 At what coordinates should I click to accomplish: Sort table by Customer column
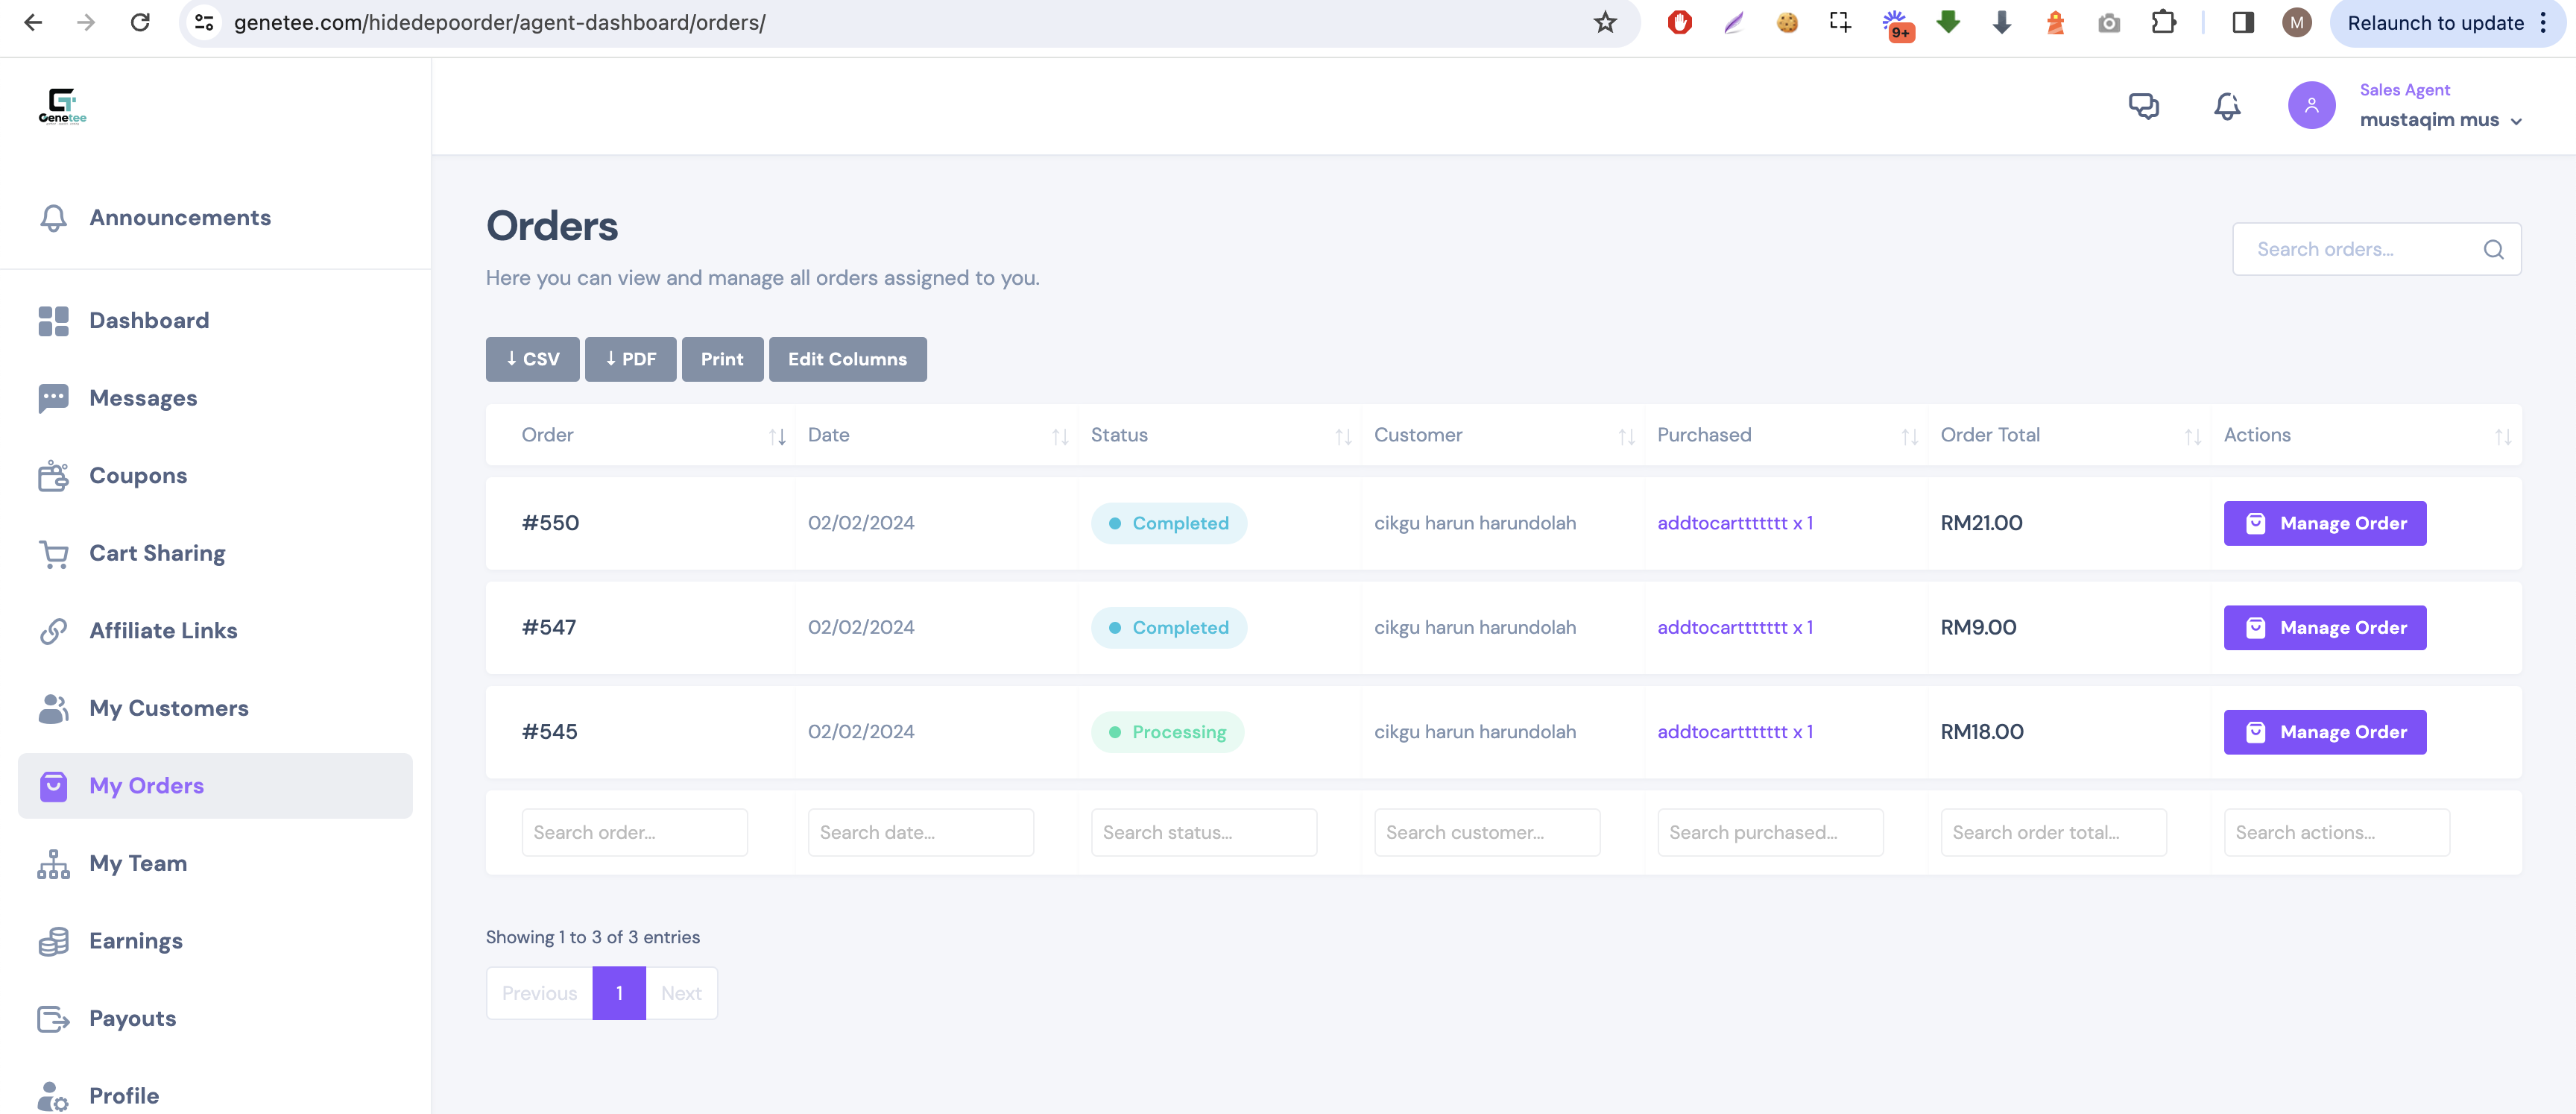point(1626,436)
